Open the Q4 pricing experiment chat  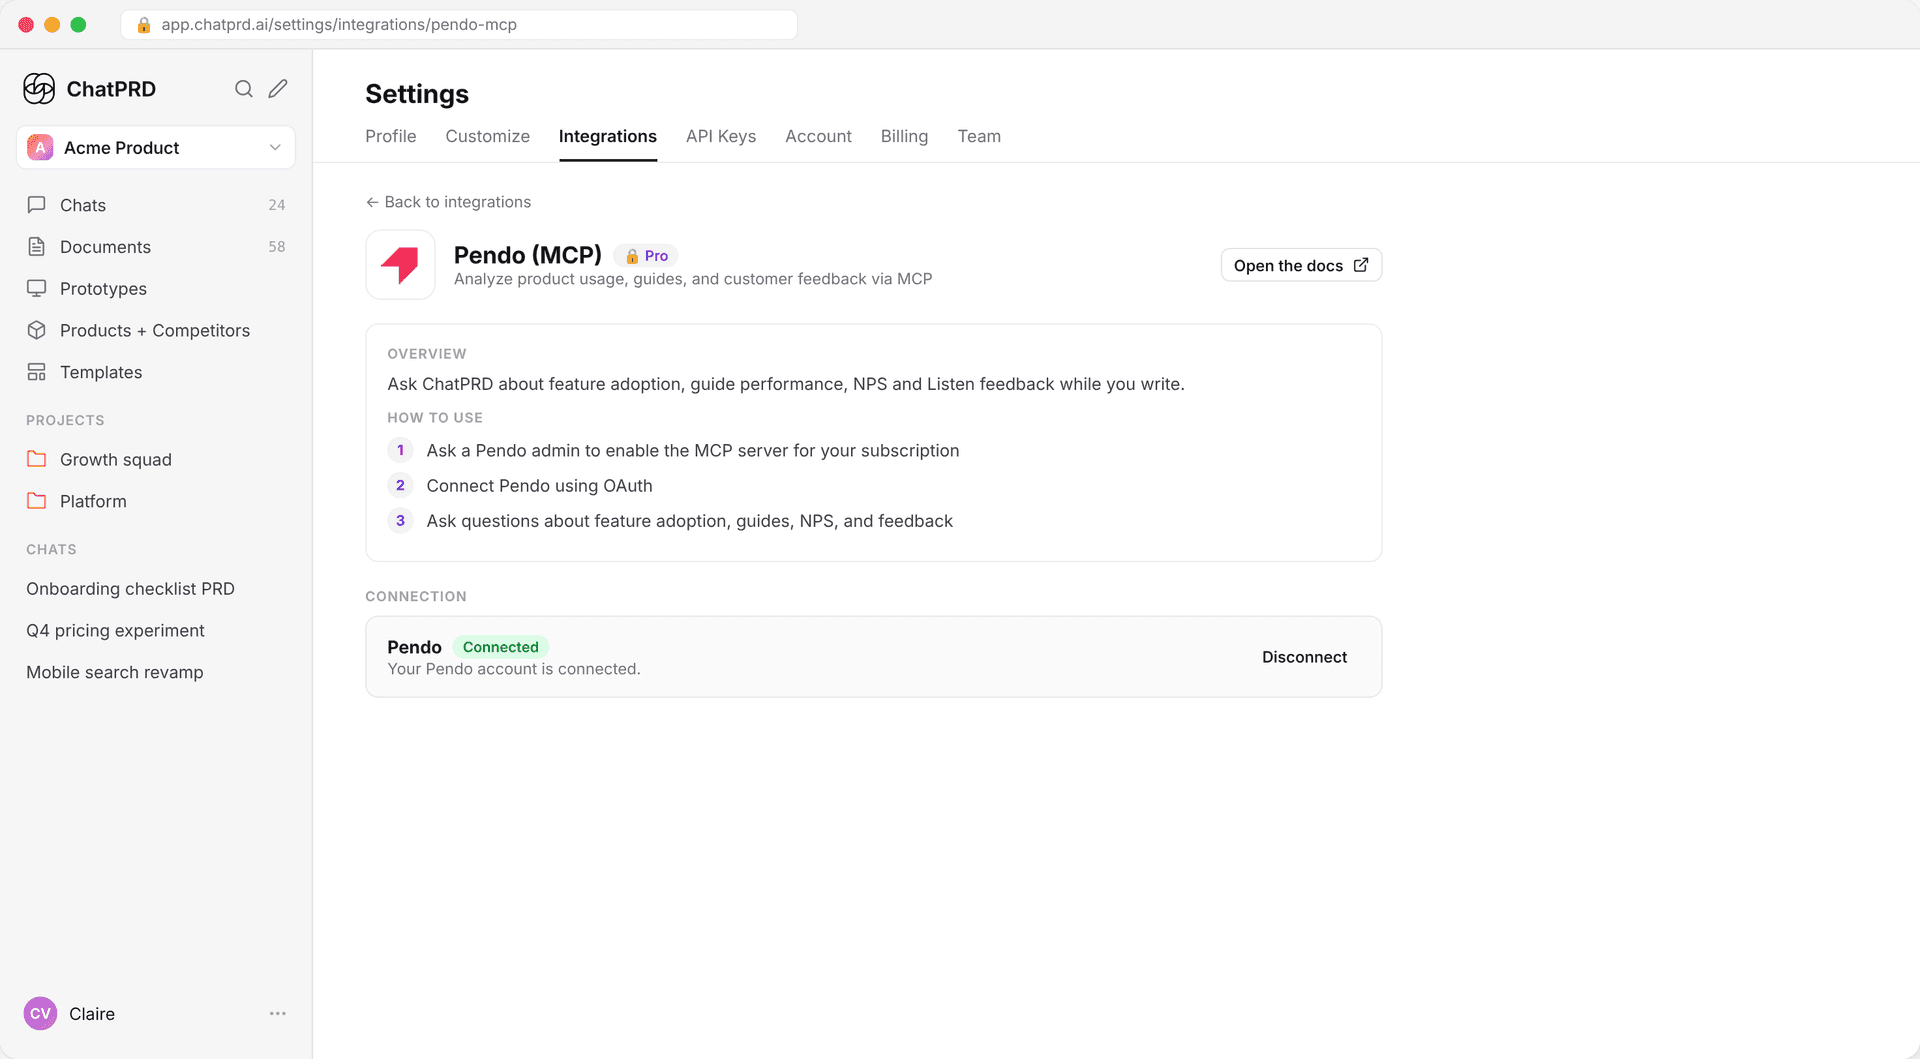(x=115, y=631)
